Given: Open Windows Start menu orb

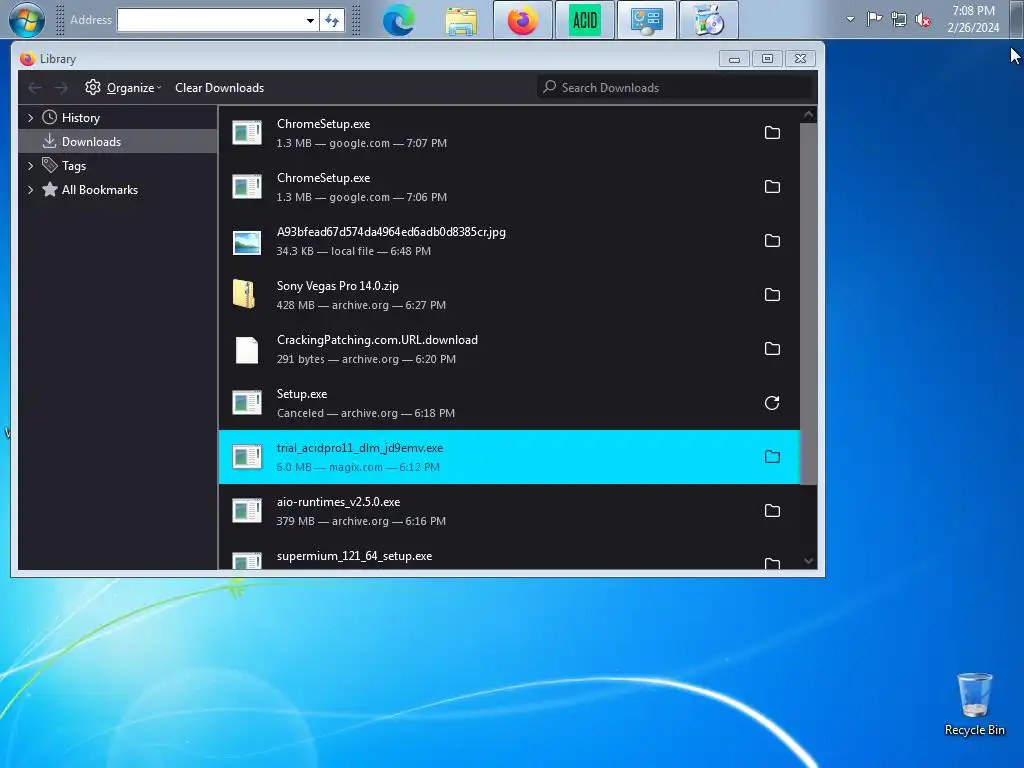Looking at the screenshot, I should (27, 20).
